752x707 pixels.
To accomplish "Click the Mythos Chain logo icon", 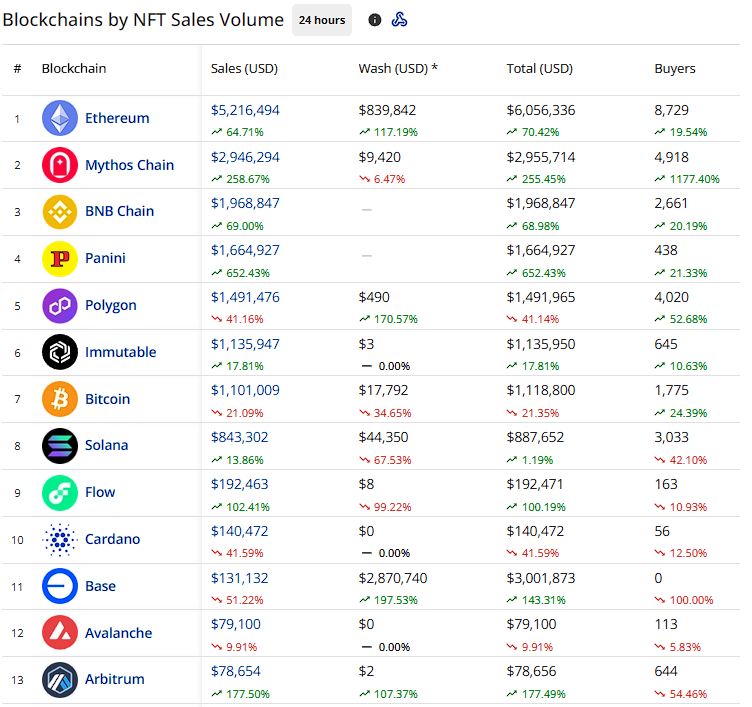I will pos(60,165).
